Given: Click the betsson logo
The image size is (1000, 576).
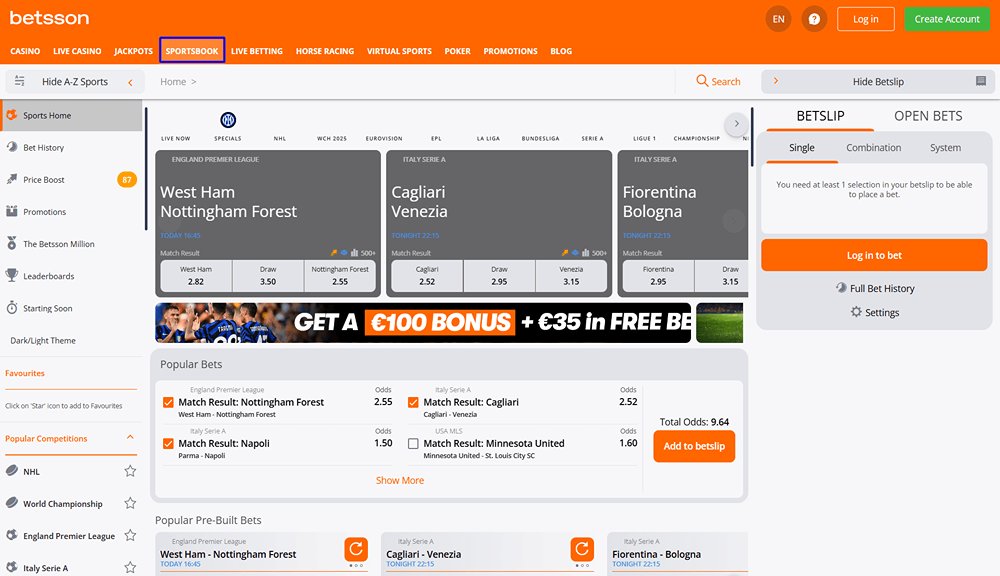Looking at the screenshot, I should (x=49, y=18).
